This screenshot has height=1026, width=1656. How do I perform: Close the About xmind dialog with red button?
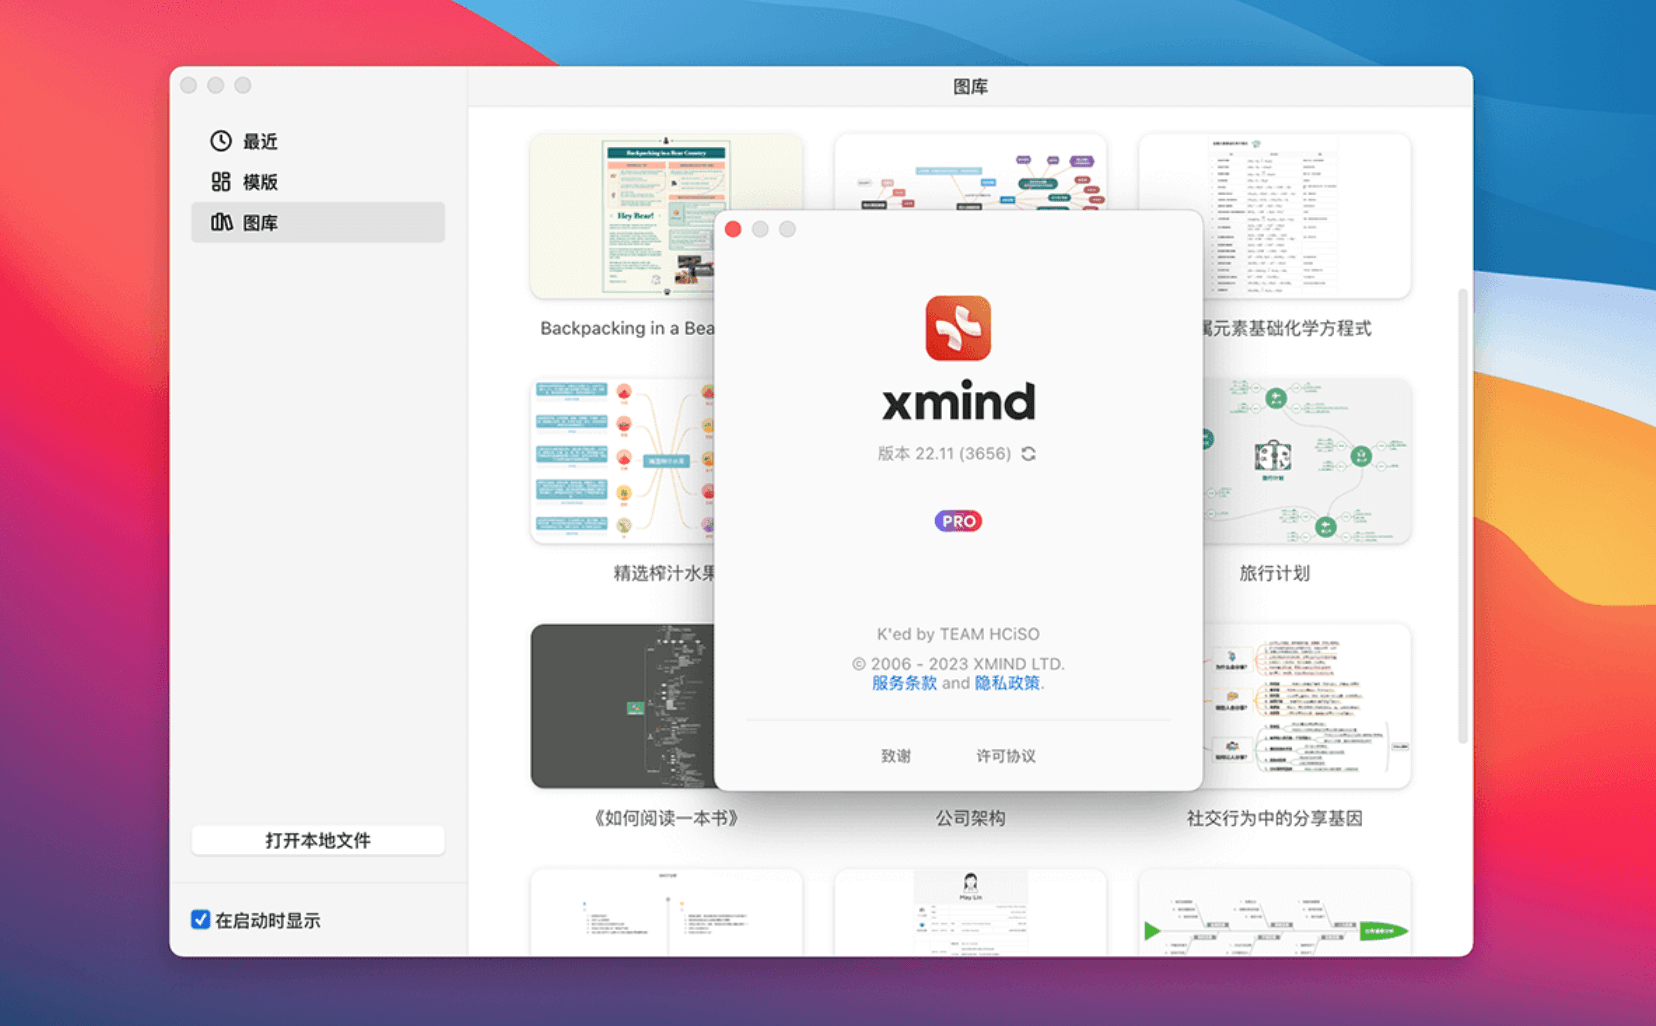tap(733, 229)
